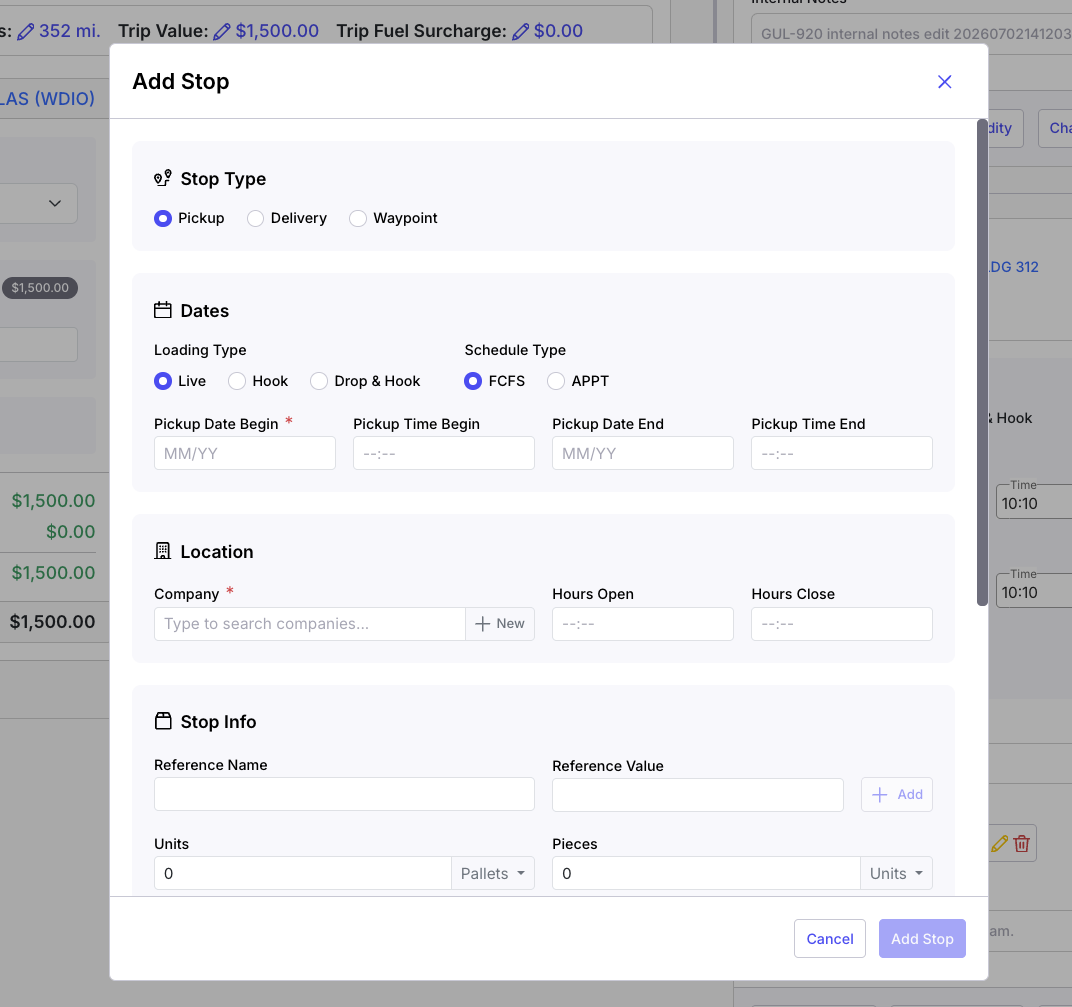Click the dialog vertical scrollbar
The image size is (1072, 1007).
(982, 362)
